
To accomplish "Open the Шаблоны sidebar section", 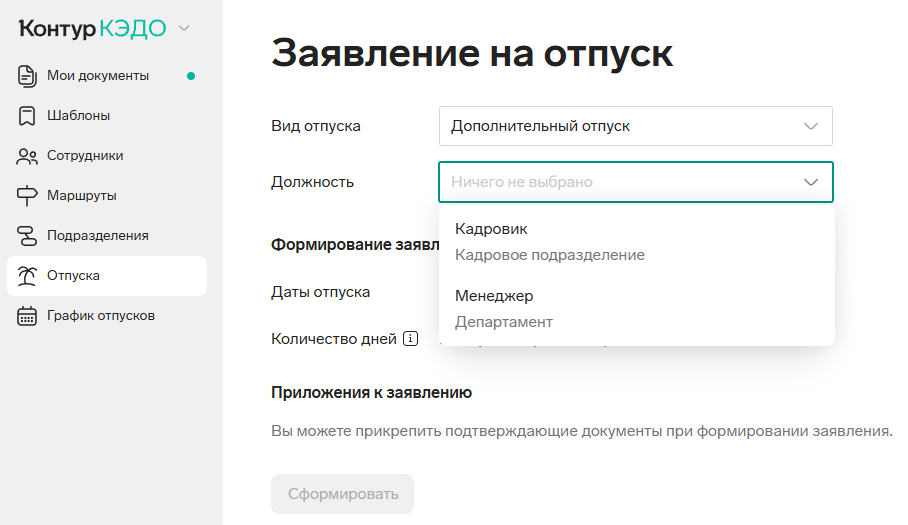I will pos(78,116).
